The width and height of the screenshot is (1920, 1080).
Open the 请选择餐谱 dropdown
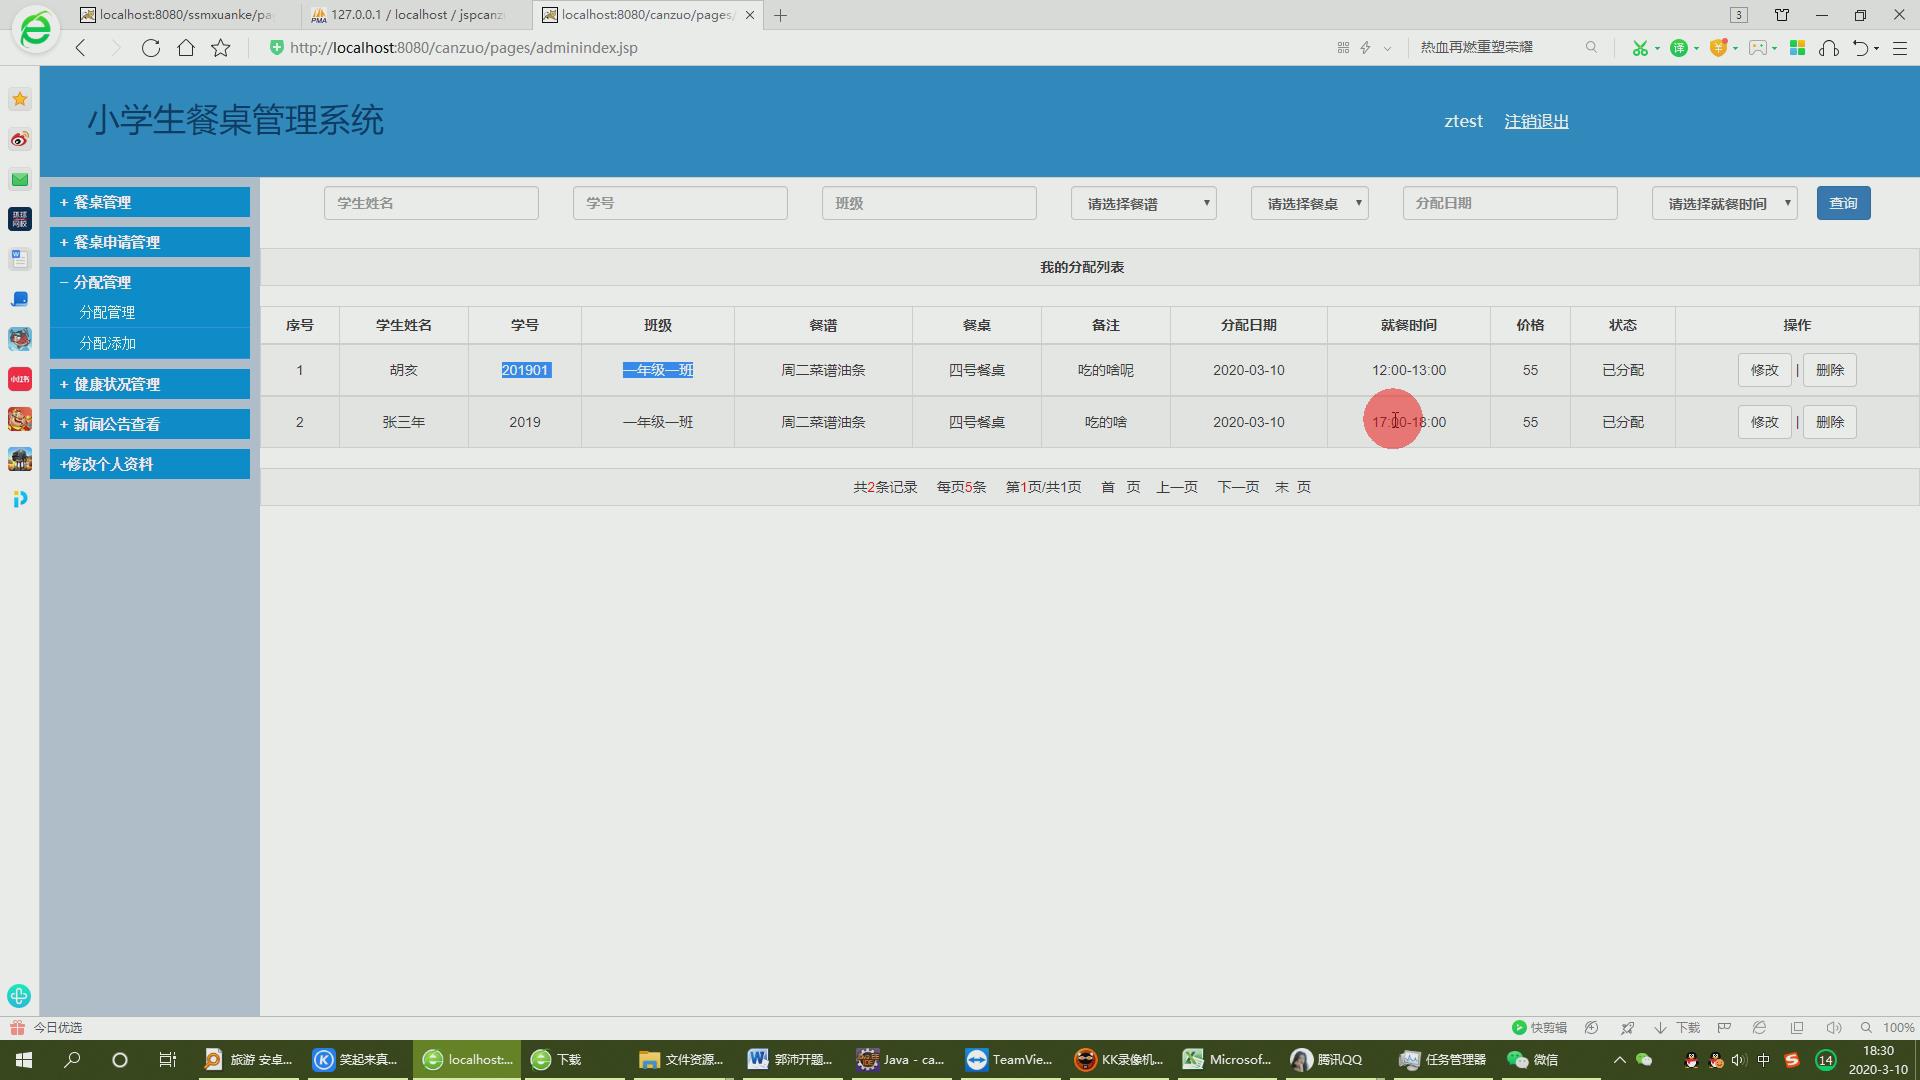[x=1143, y=203]
